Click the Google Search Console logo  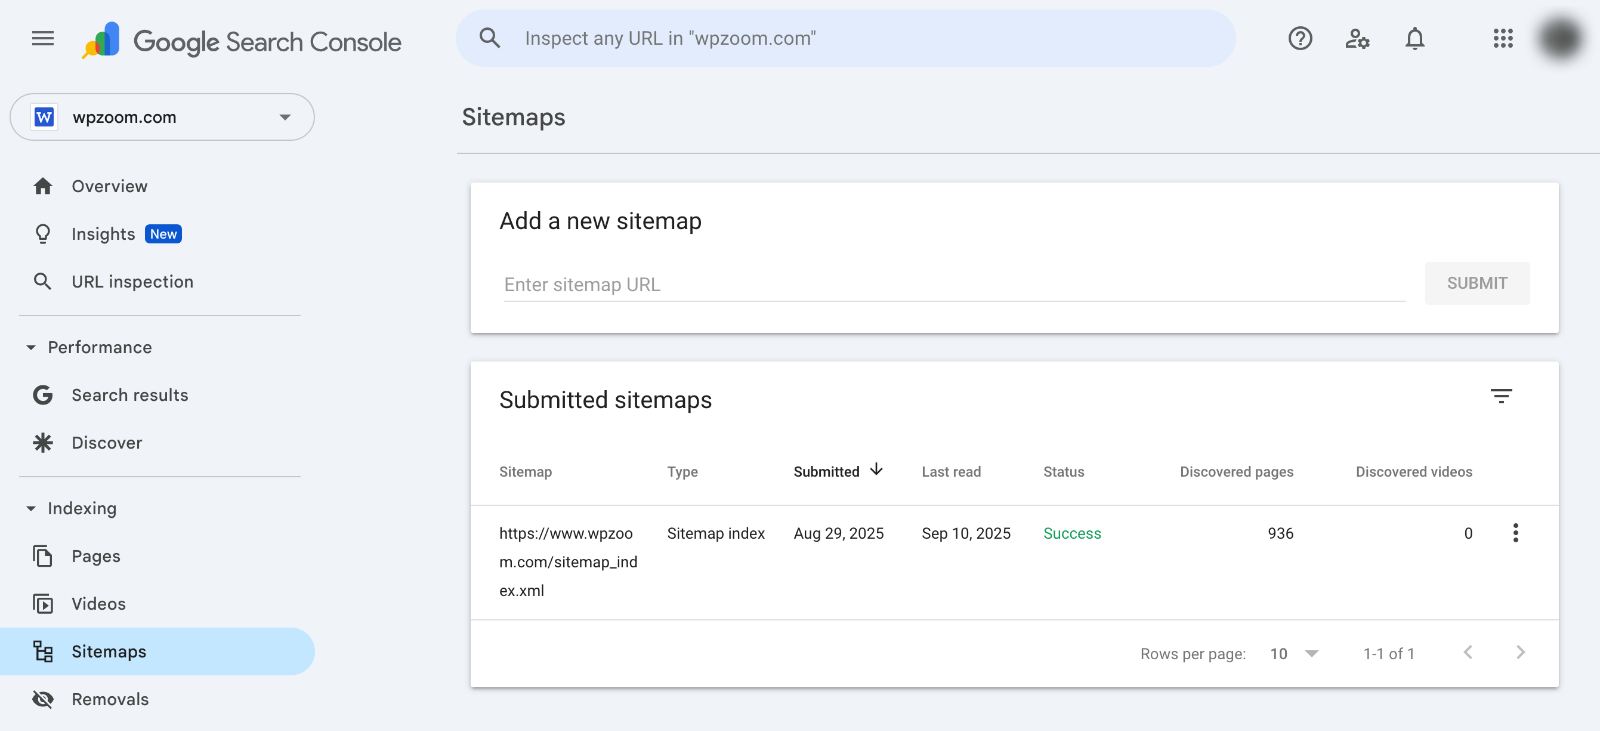point(242,41)
